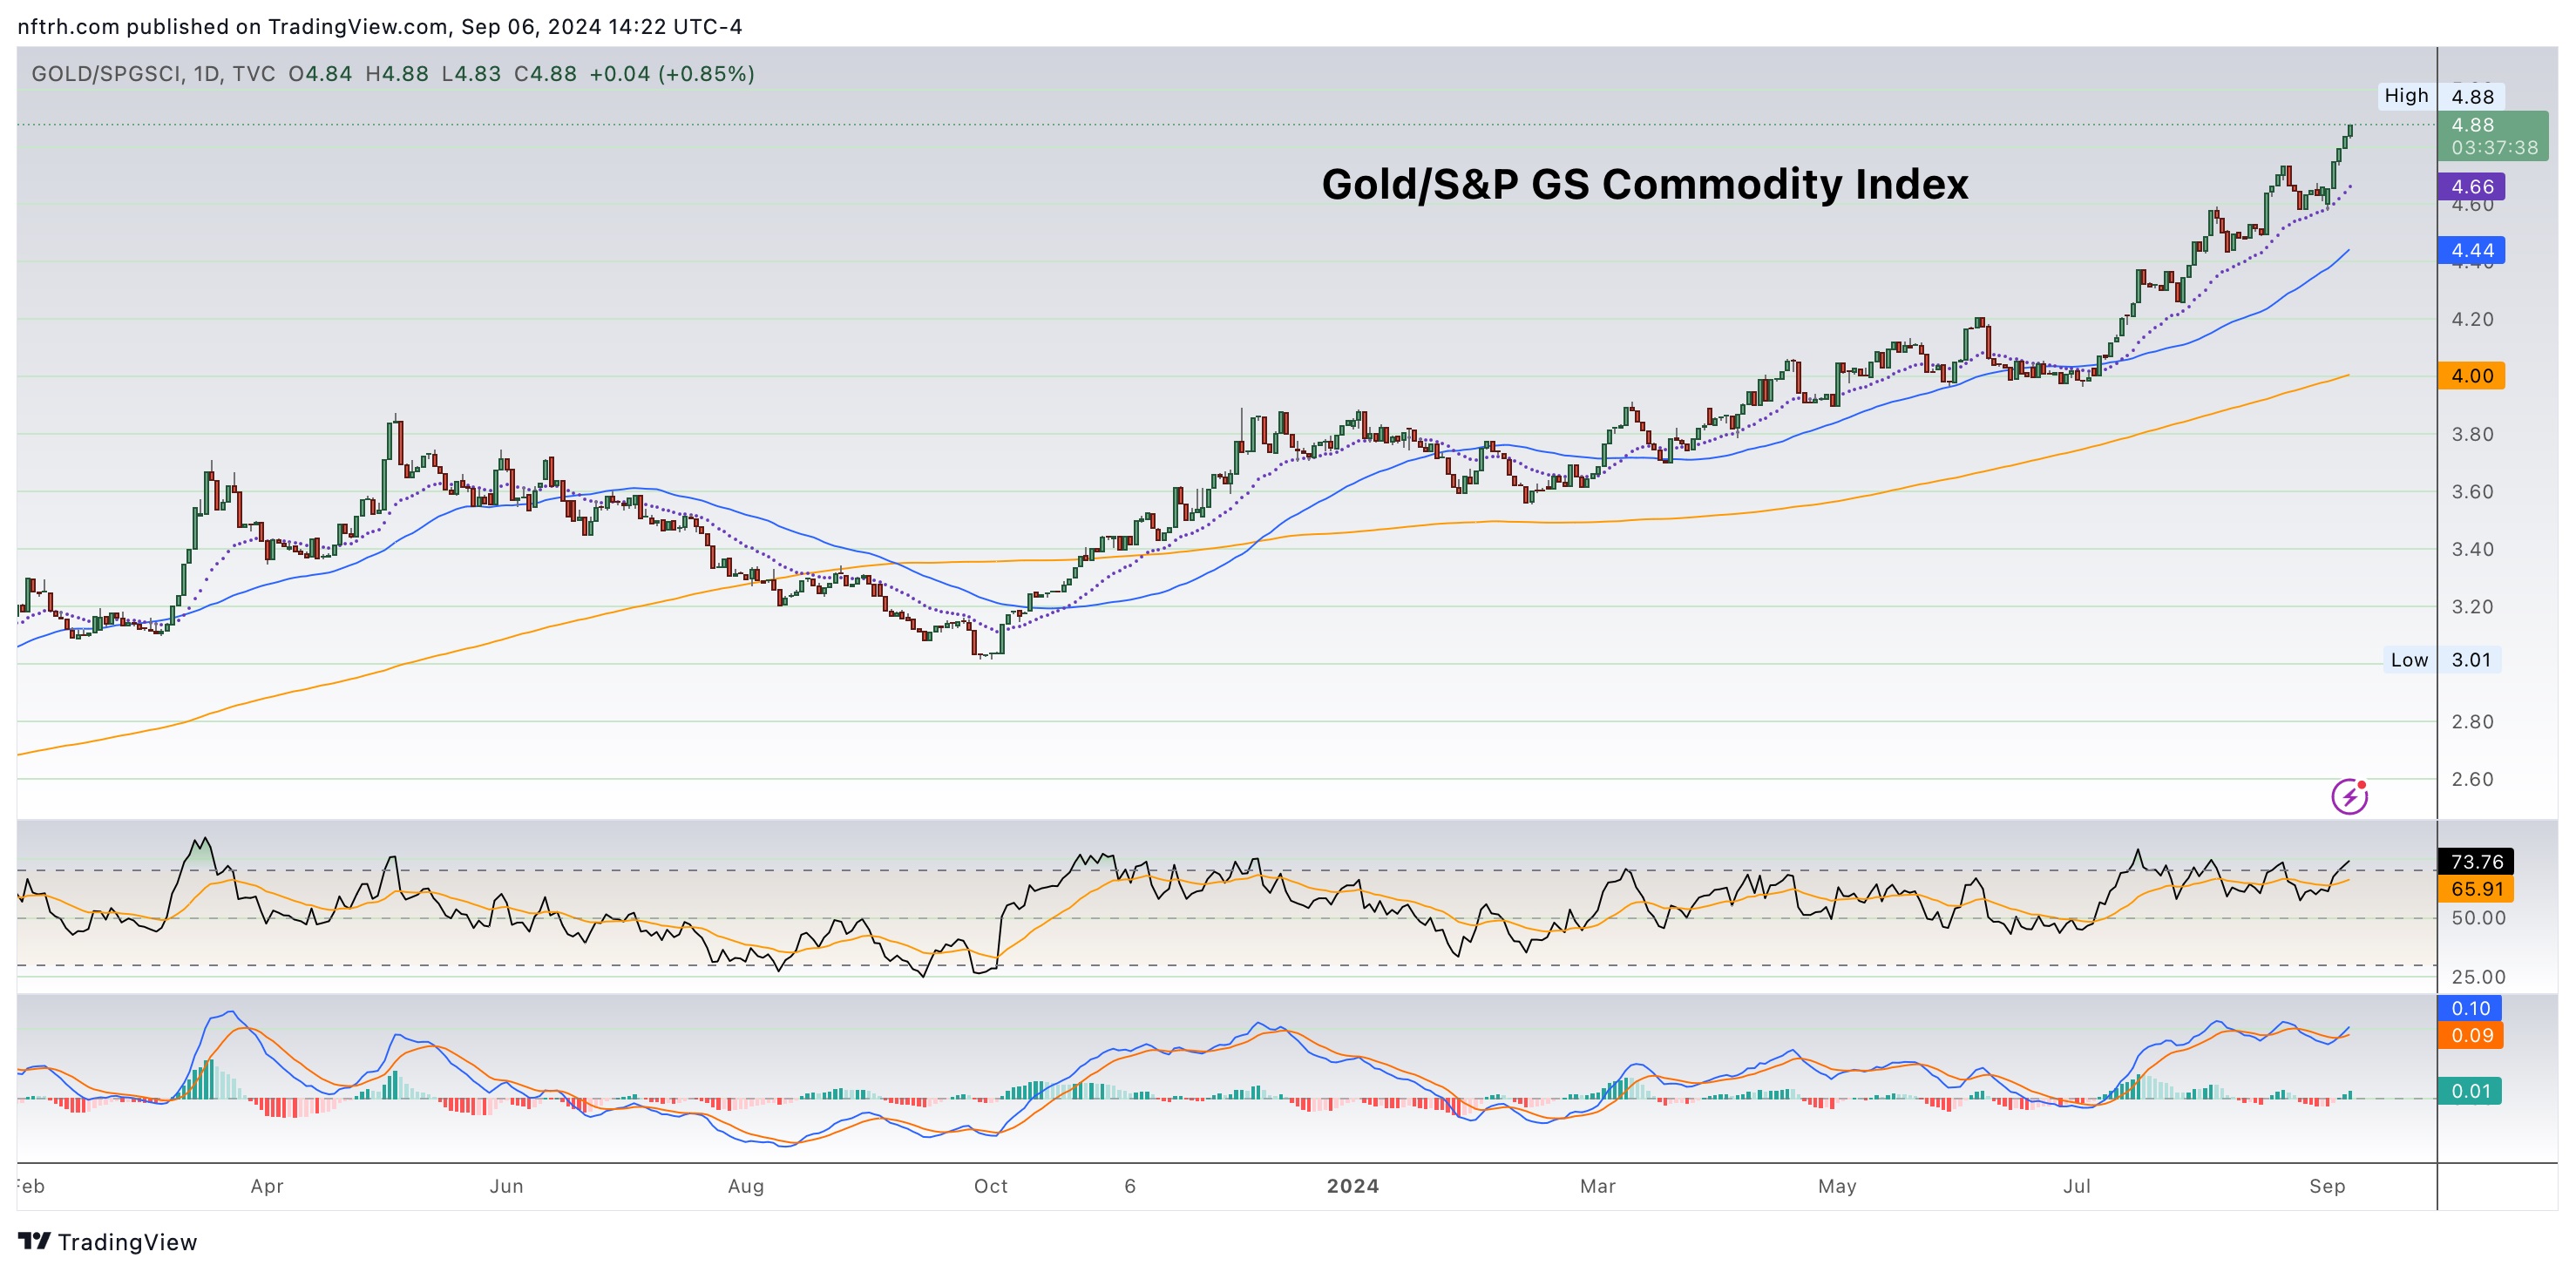Click the green histogram 0.01 value tag
Viewport: 2576px width, 1272px height.
pyautogui.click(x=2470, y=1091)
